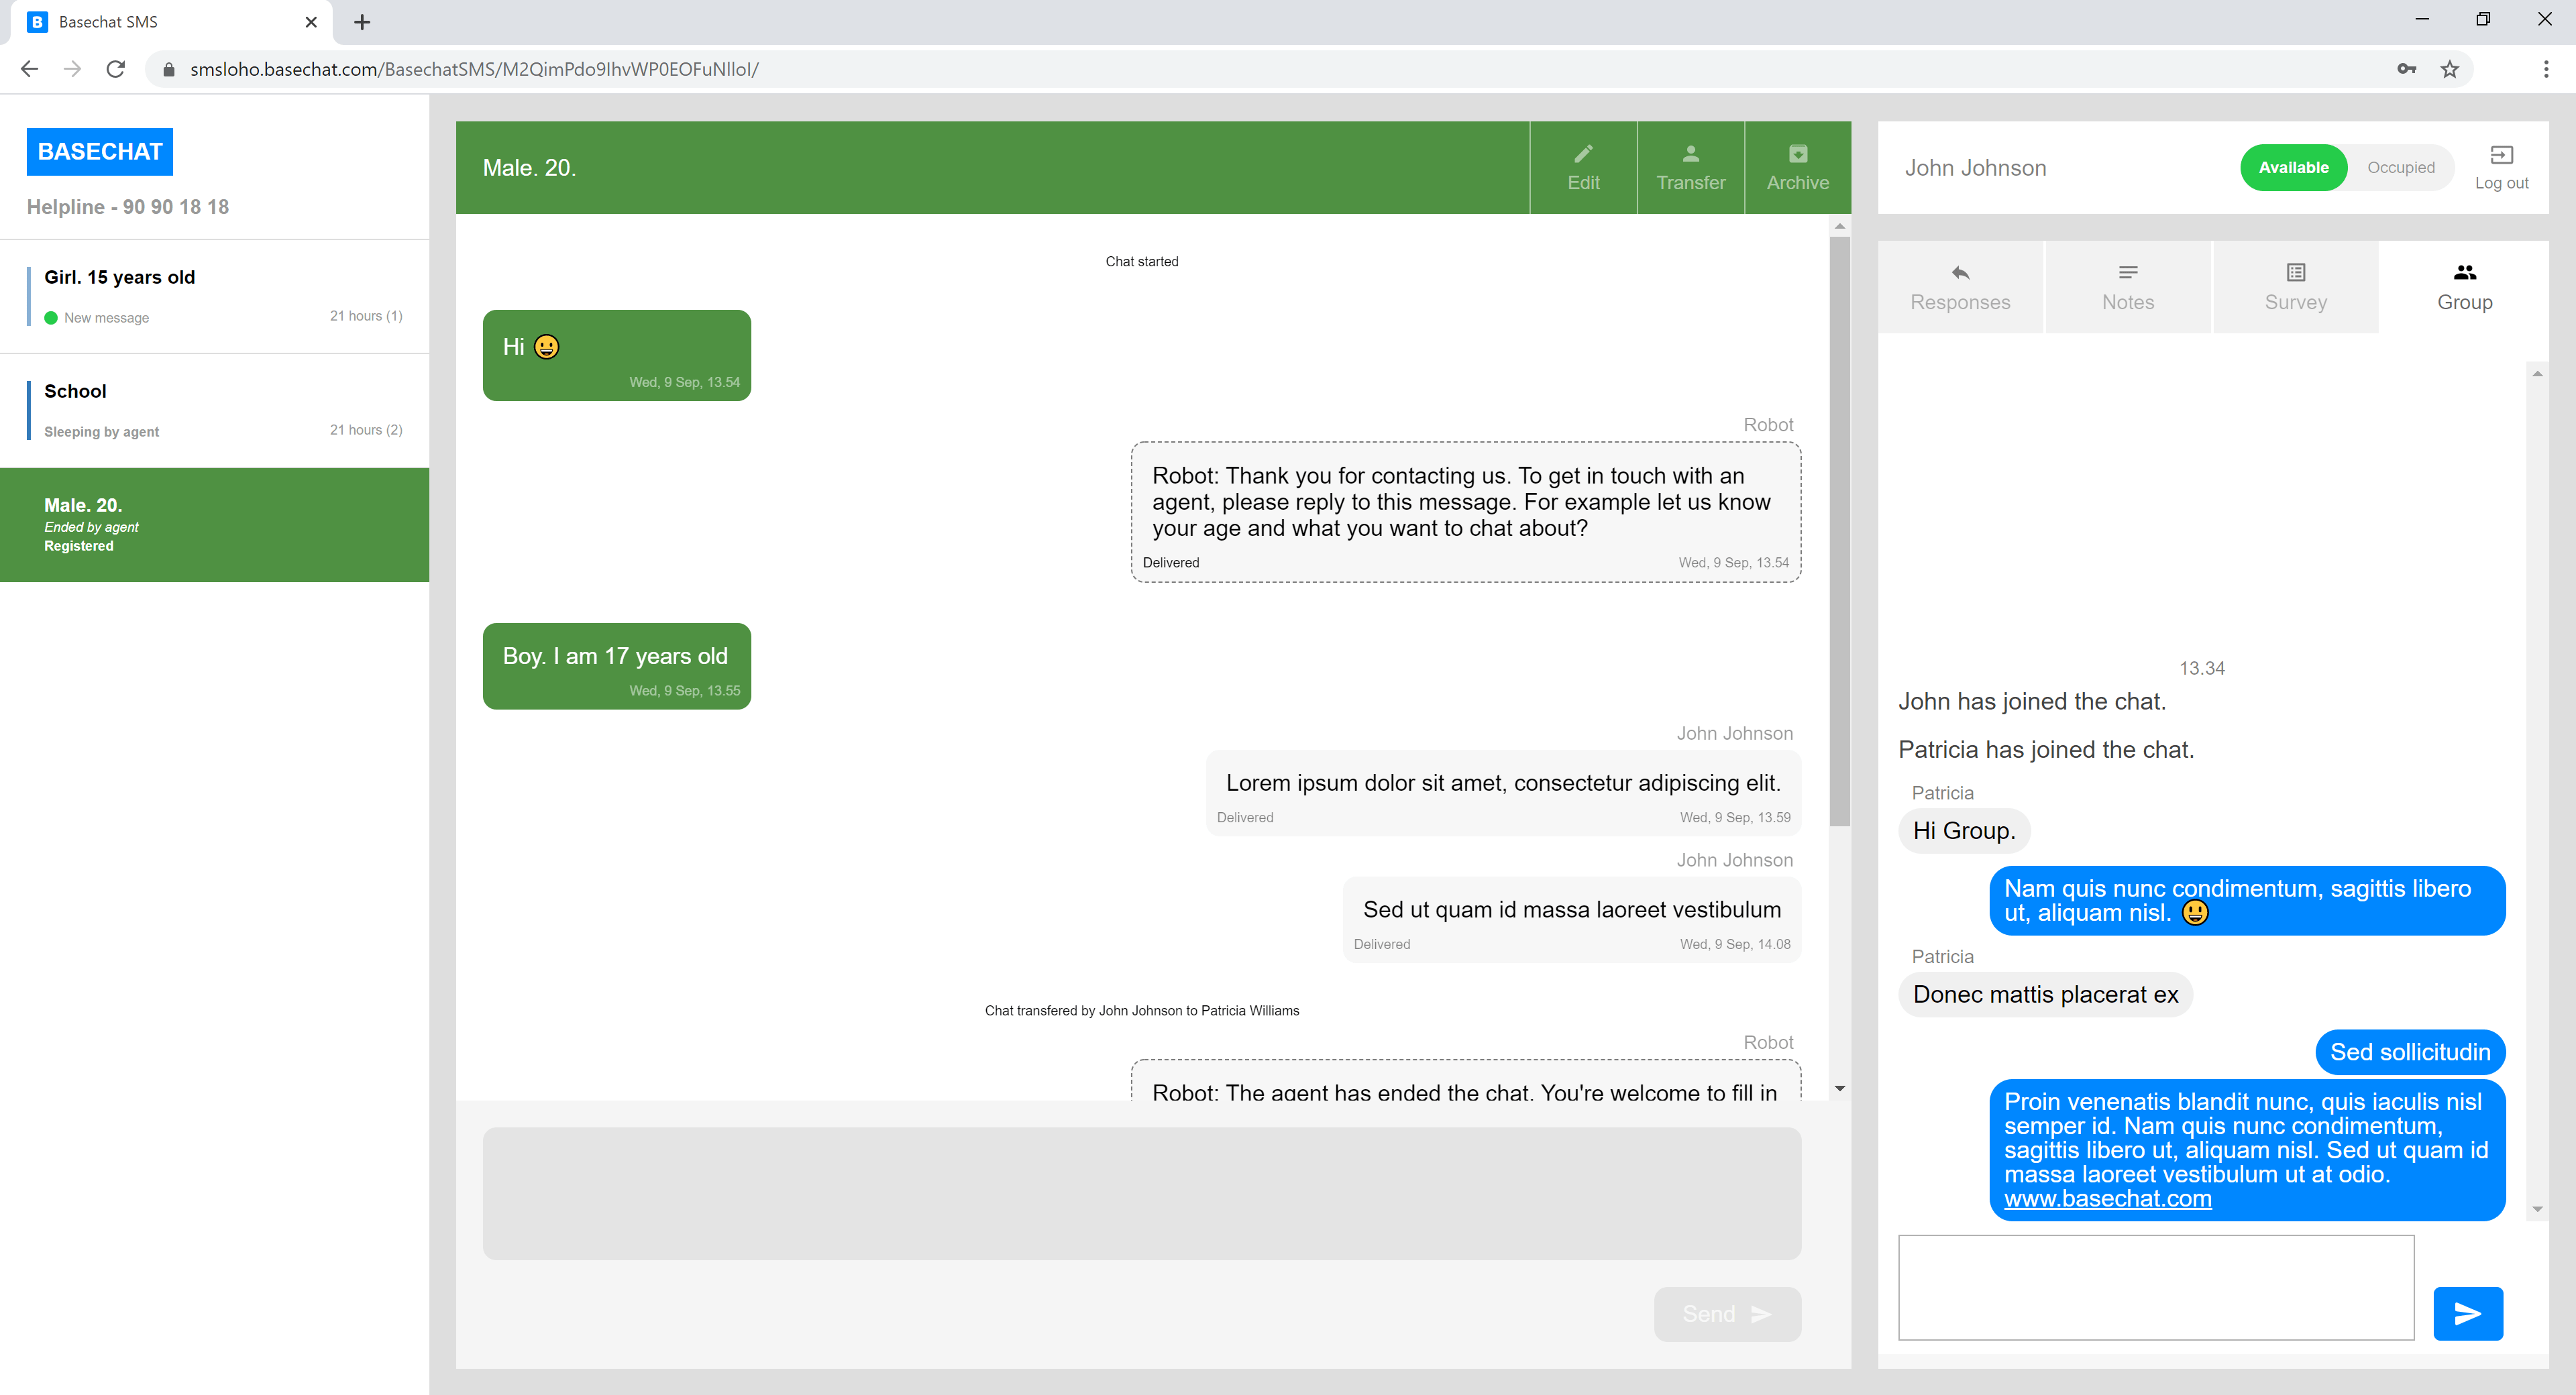The height and width of the screenshot is (1395, 2576).
Task: Click the Send button
Action: (x=1727, y=1313)
